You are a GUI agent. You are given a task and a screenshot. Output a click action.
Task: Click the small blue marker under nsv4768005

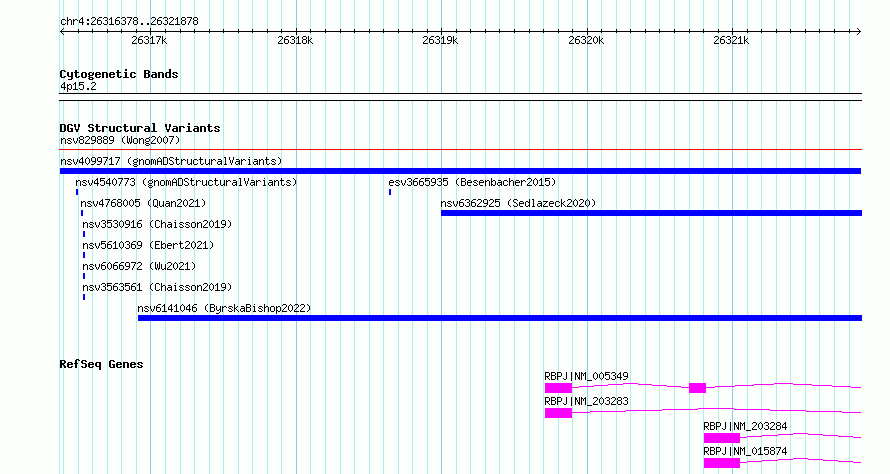click(82, 213)
